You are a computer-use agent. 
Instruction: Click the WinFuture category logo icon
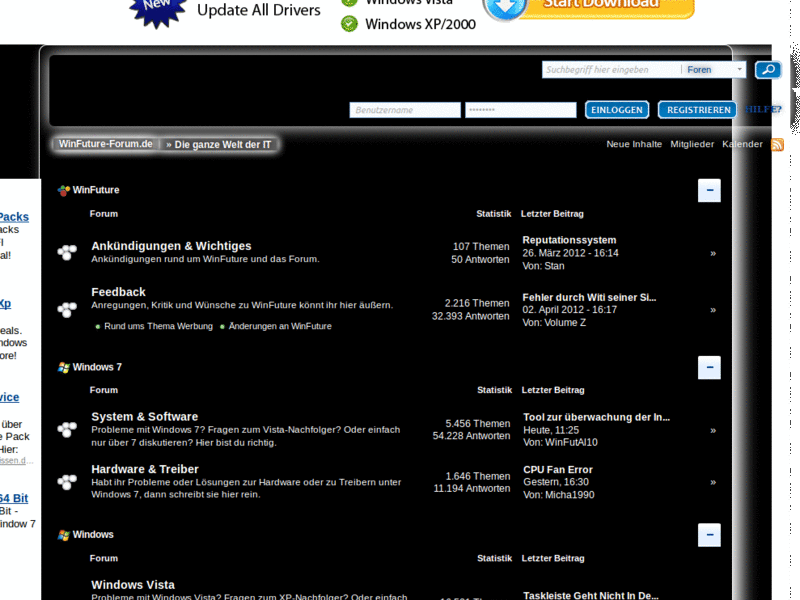click(63, 190)
